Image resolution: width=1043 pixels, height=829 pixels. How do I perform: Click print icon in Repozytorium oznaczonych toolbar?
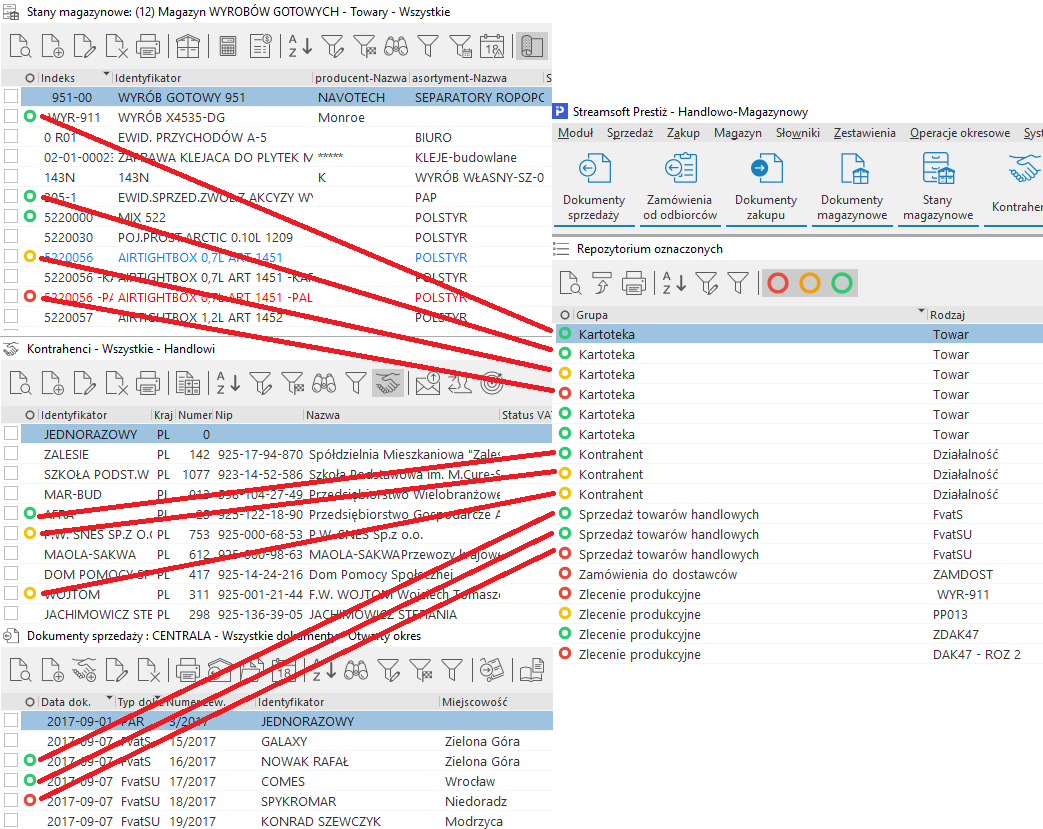(x=633, y=283)
